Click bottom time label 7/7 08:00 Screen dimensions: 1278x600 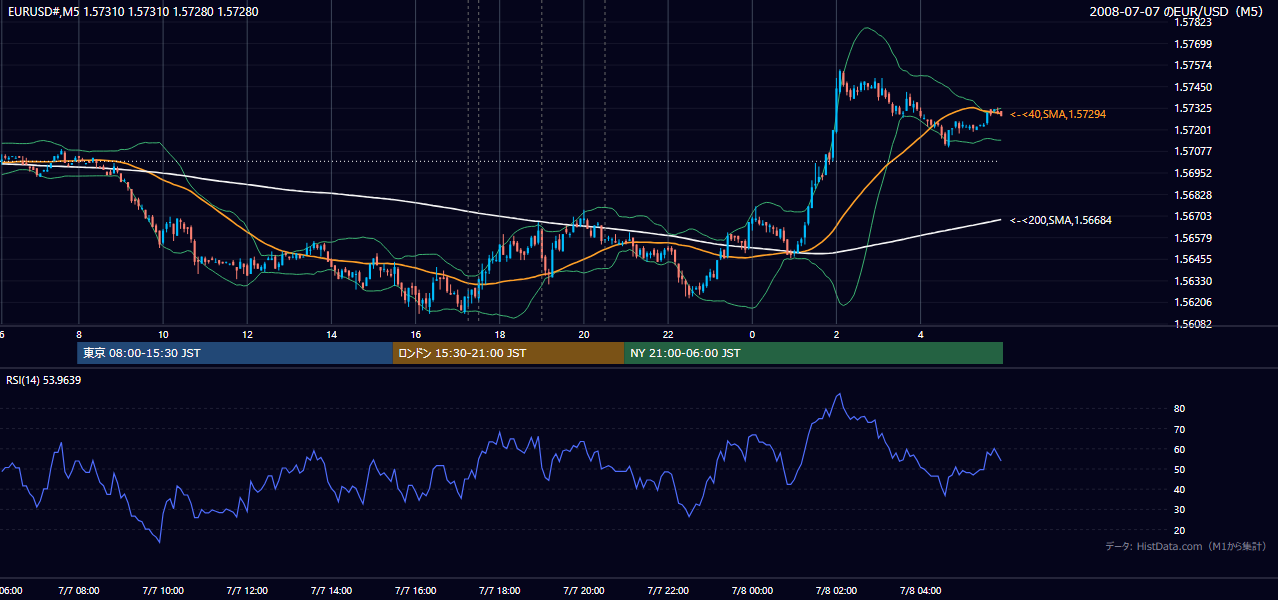pyautogui.click(x=78, y=591)
